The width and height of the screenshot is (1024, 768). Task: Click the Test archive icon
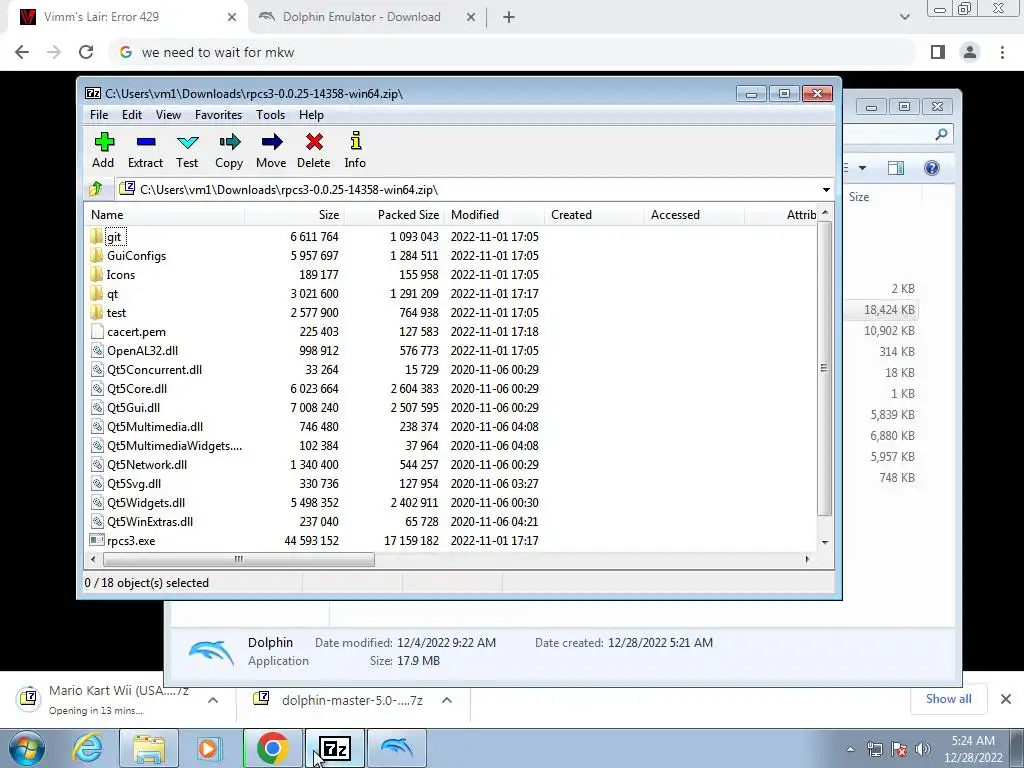(x=187, y=142)
